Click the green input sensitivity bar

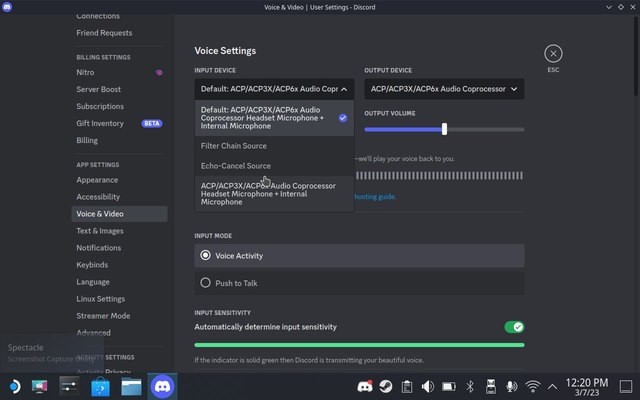(359, 345)
